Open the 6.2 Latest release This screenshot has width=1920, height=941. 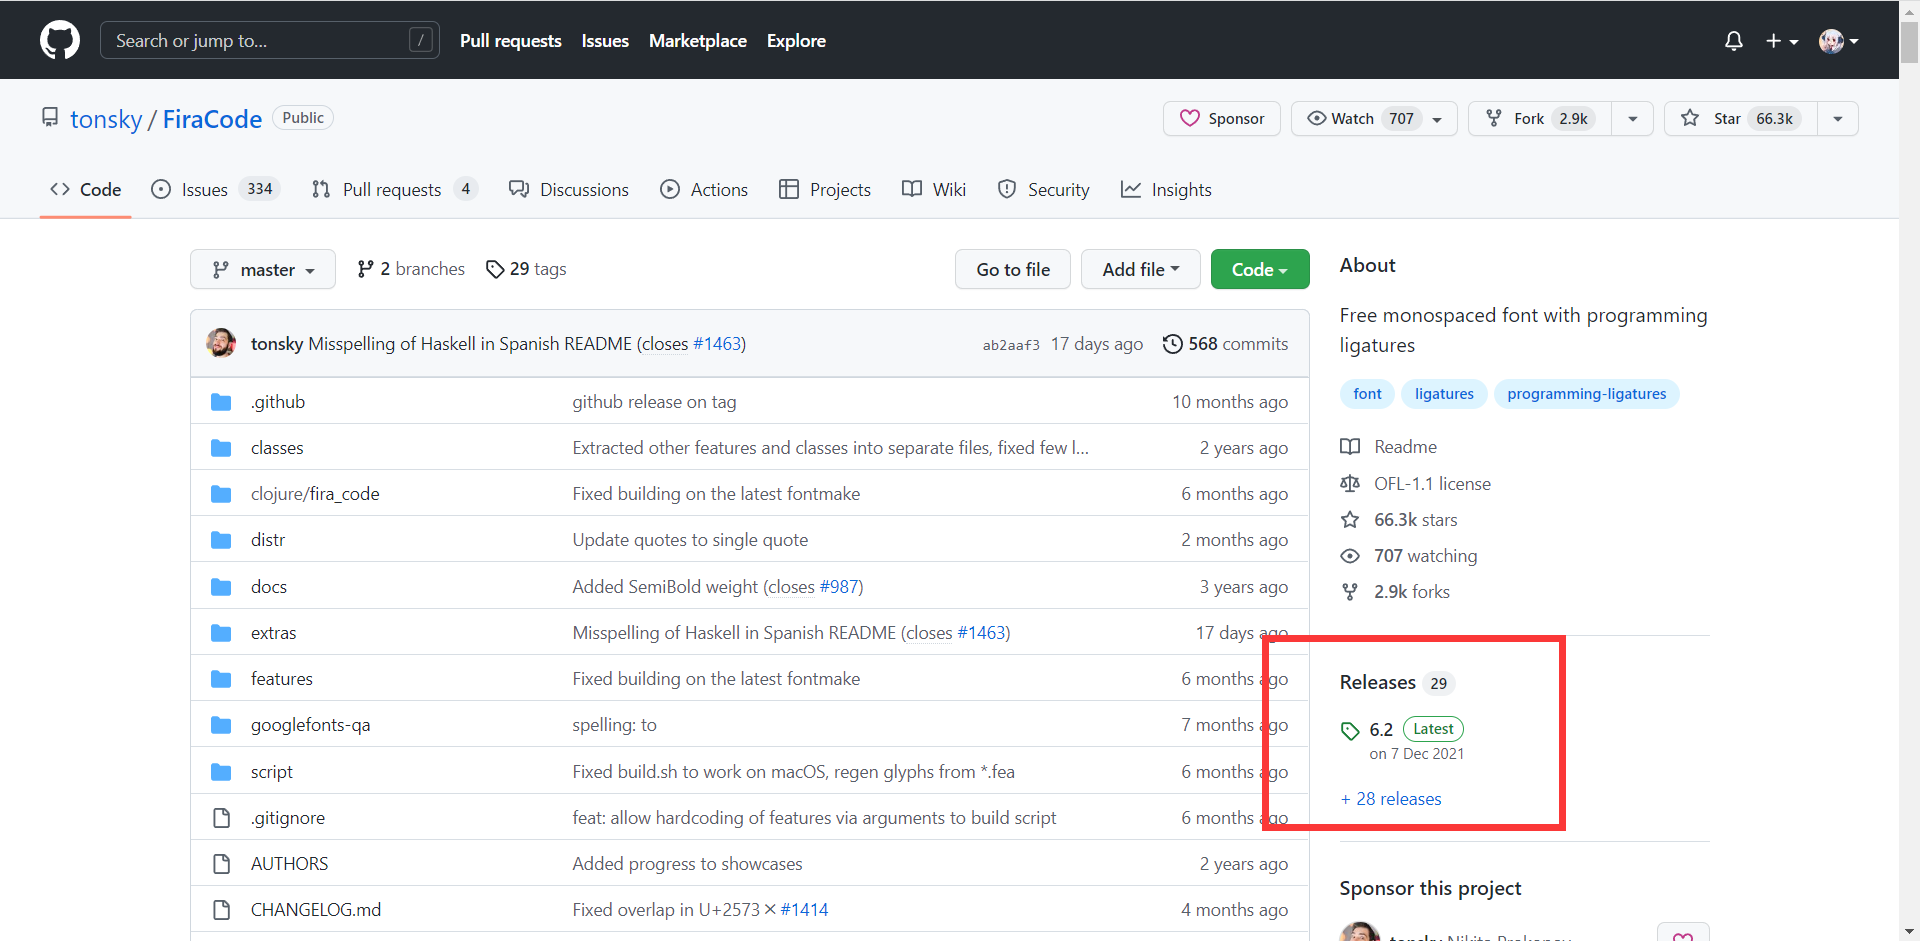[1403, 740]
